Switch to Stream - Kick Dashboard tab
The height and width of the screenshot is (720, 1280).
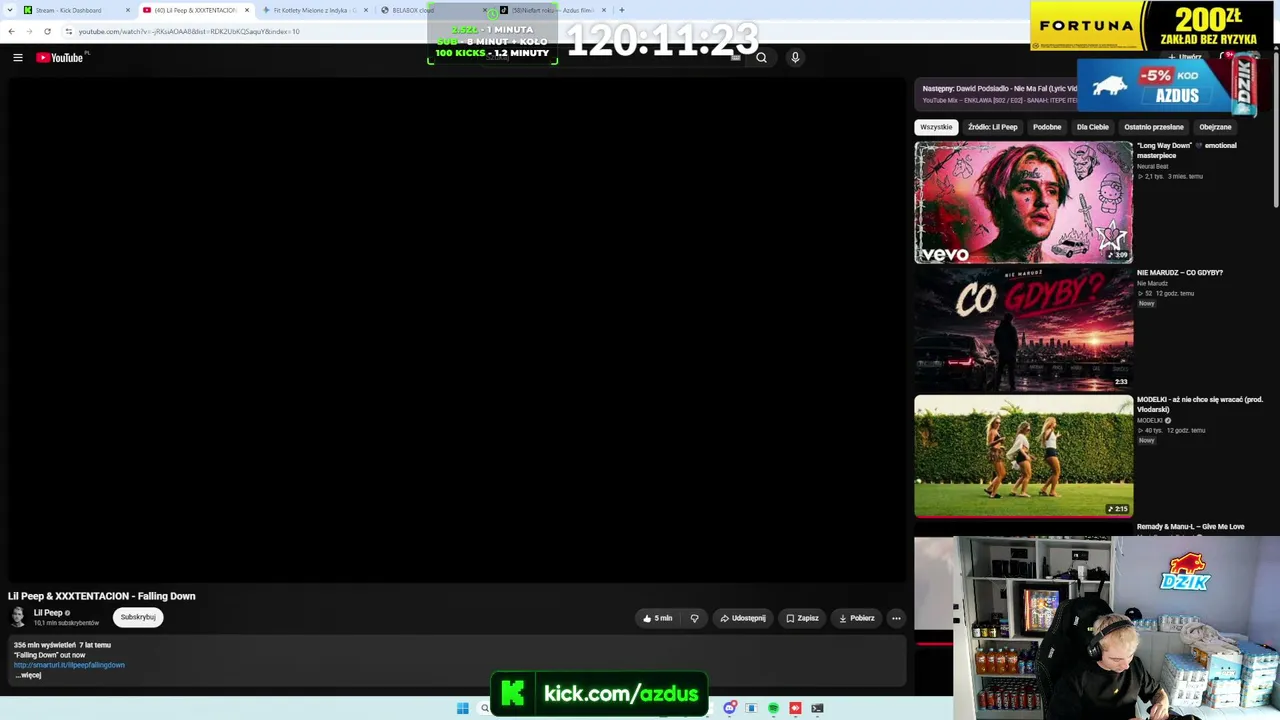[76, 10]
